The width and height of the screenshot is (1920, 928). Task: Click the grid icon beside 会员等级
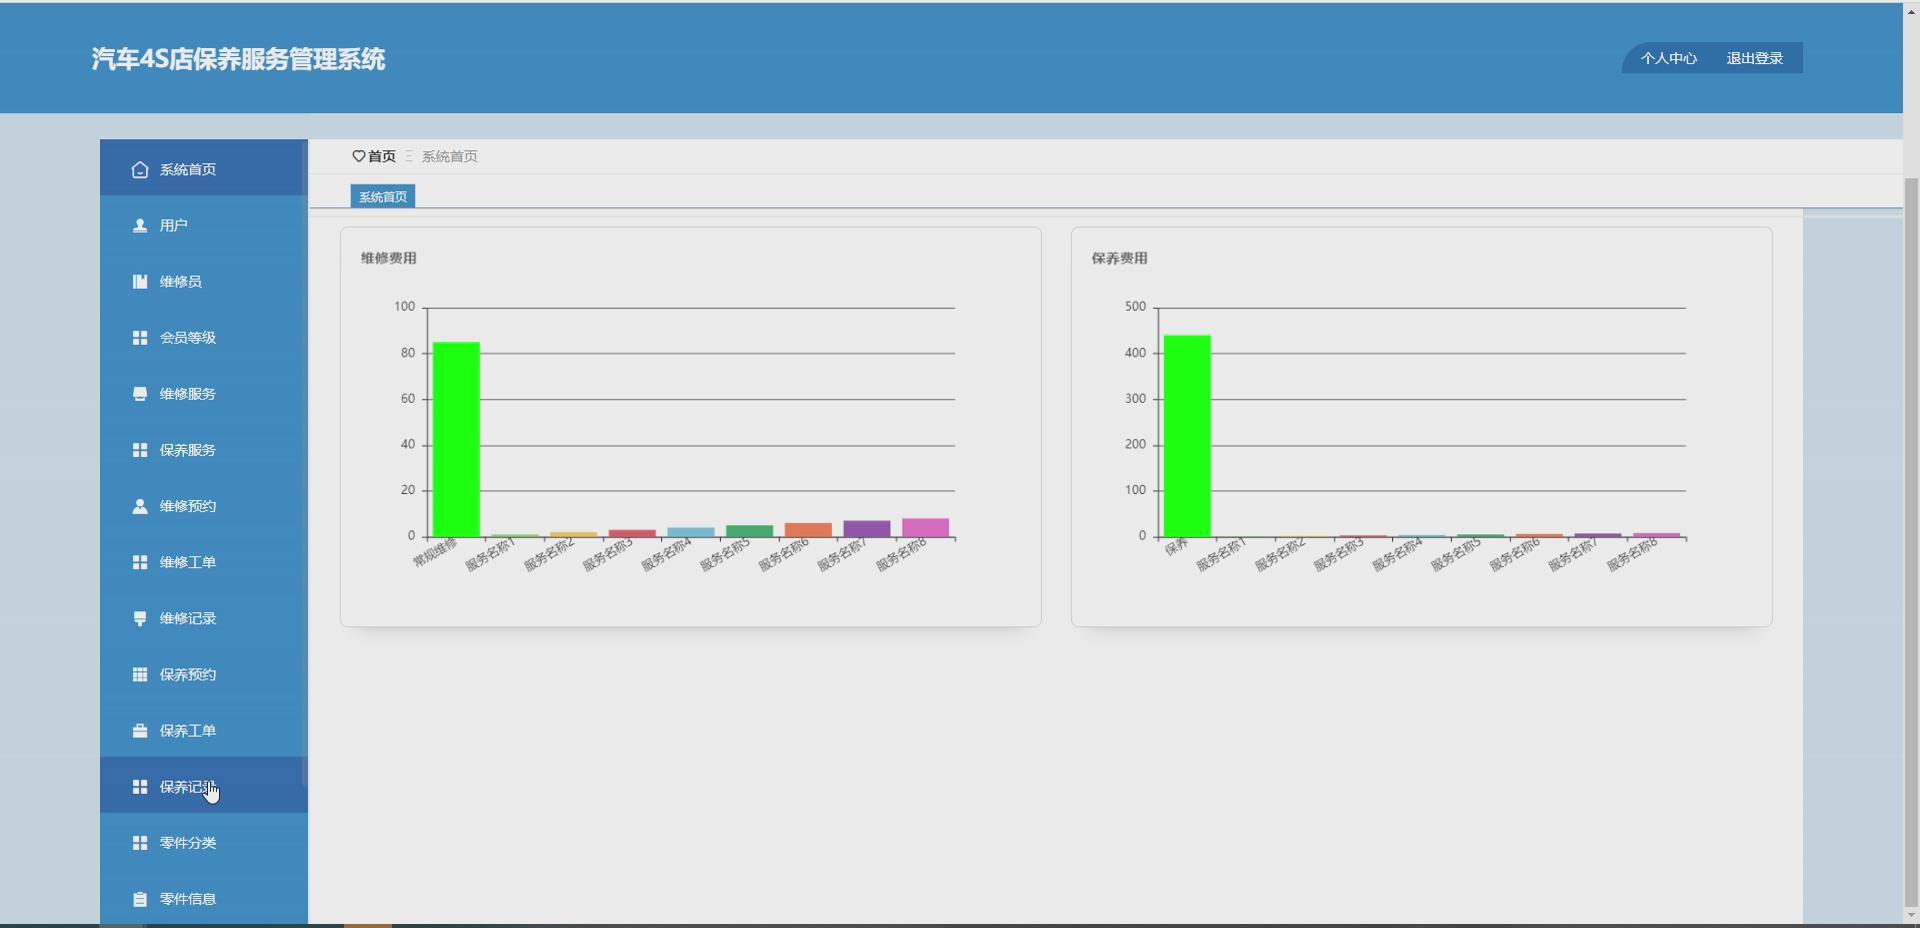click(x=140, y=337)
